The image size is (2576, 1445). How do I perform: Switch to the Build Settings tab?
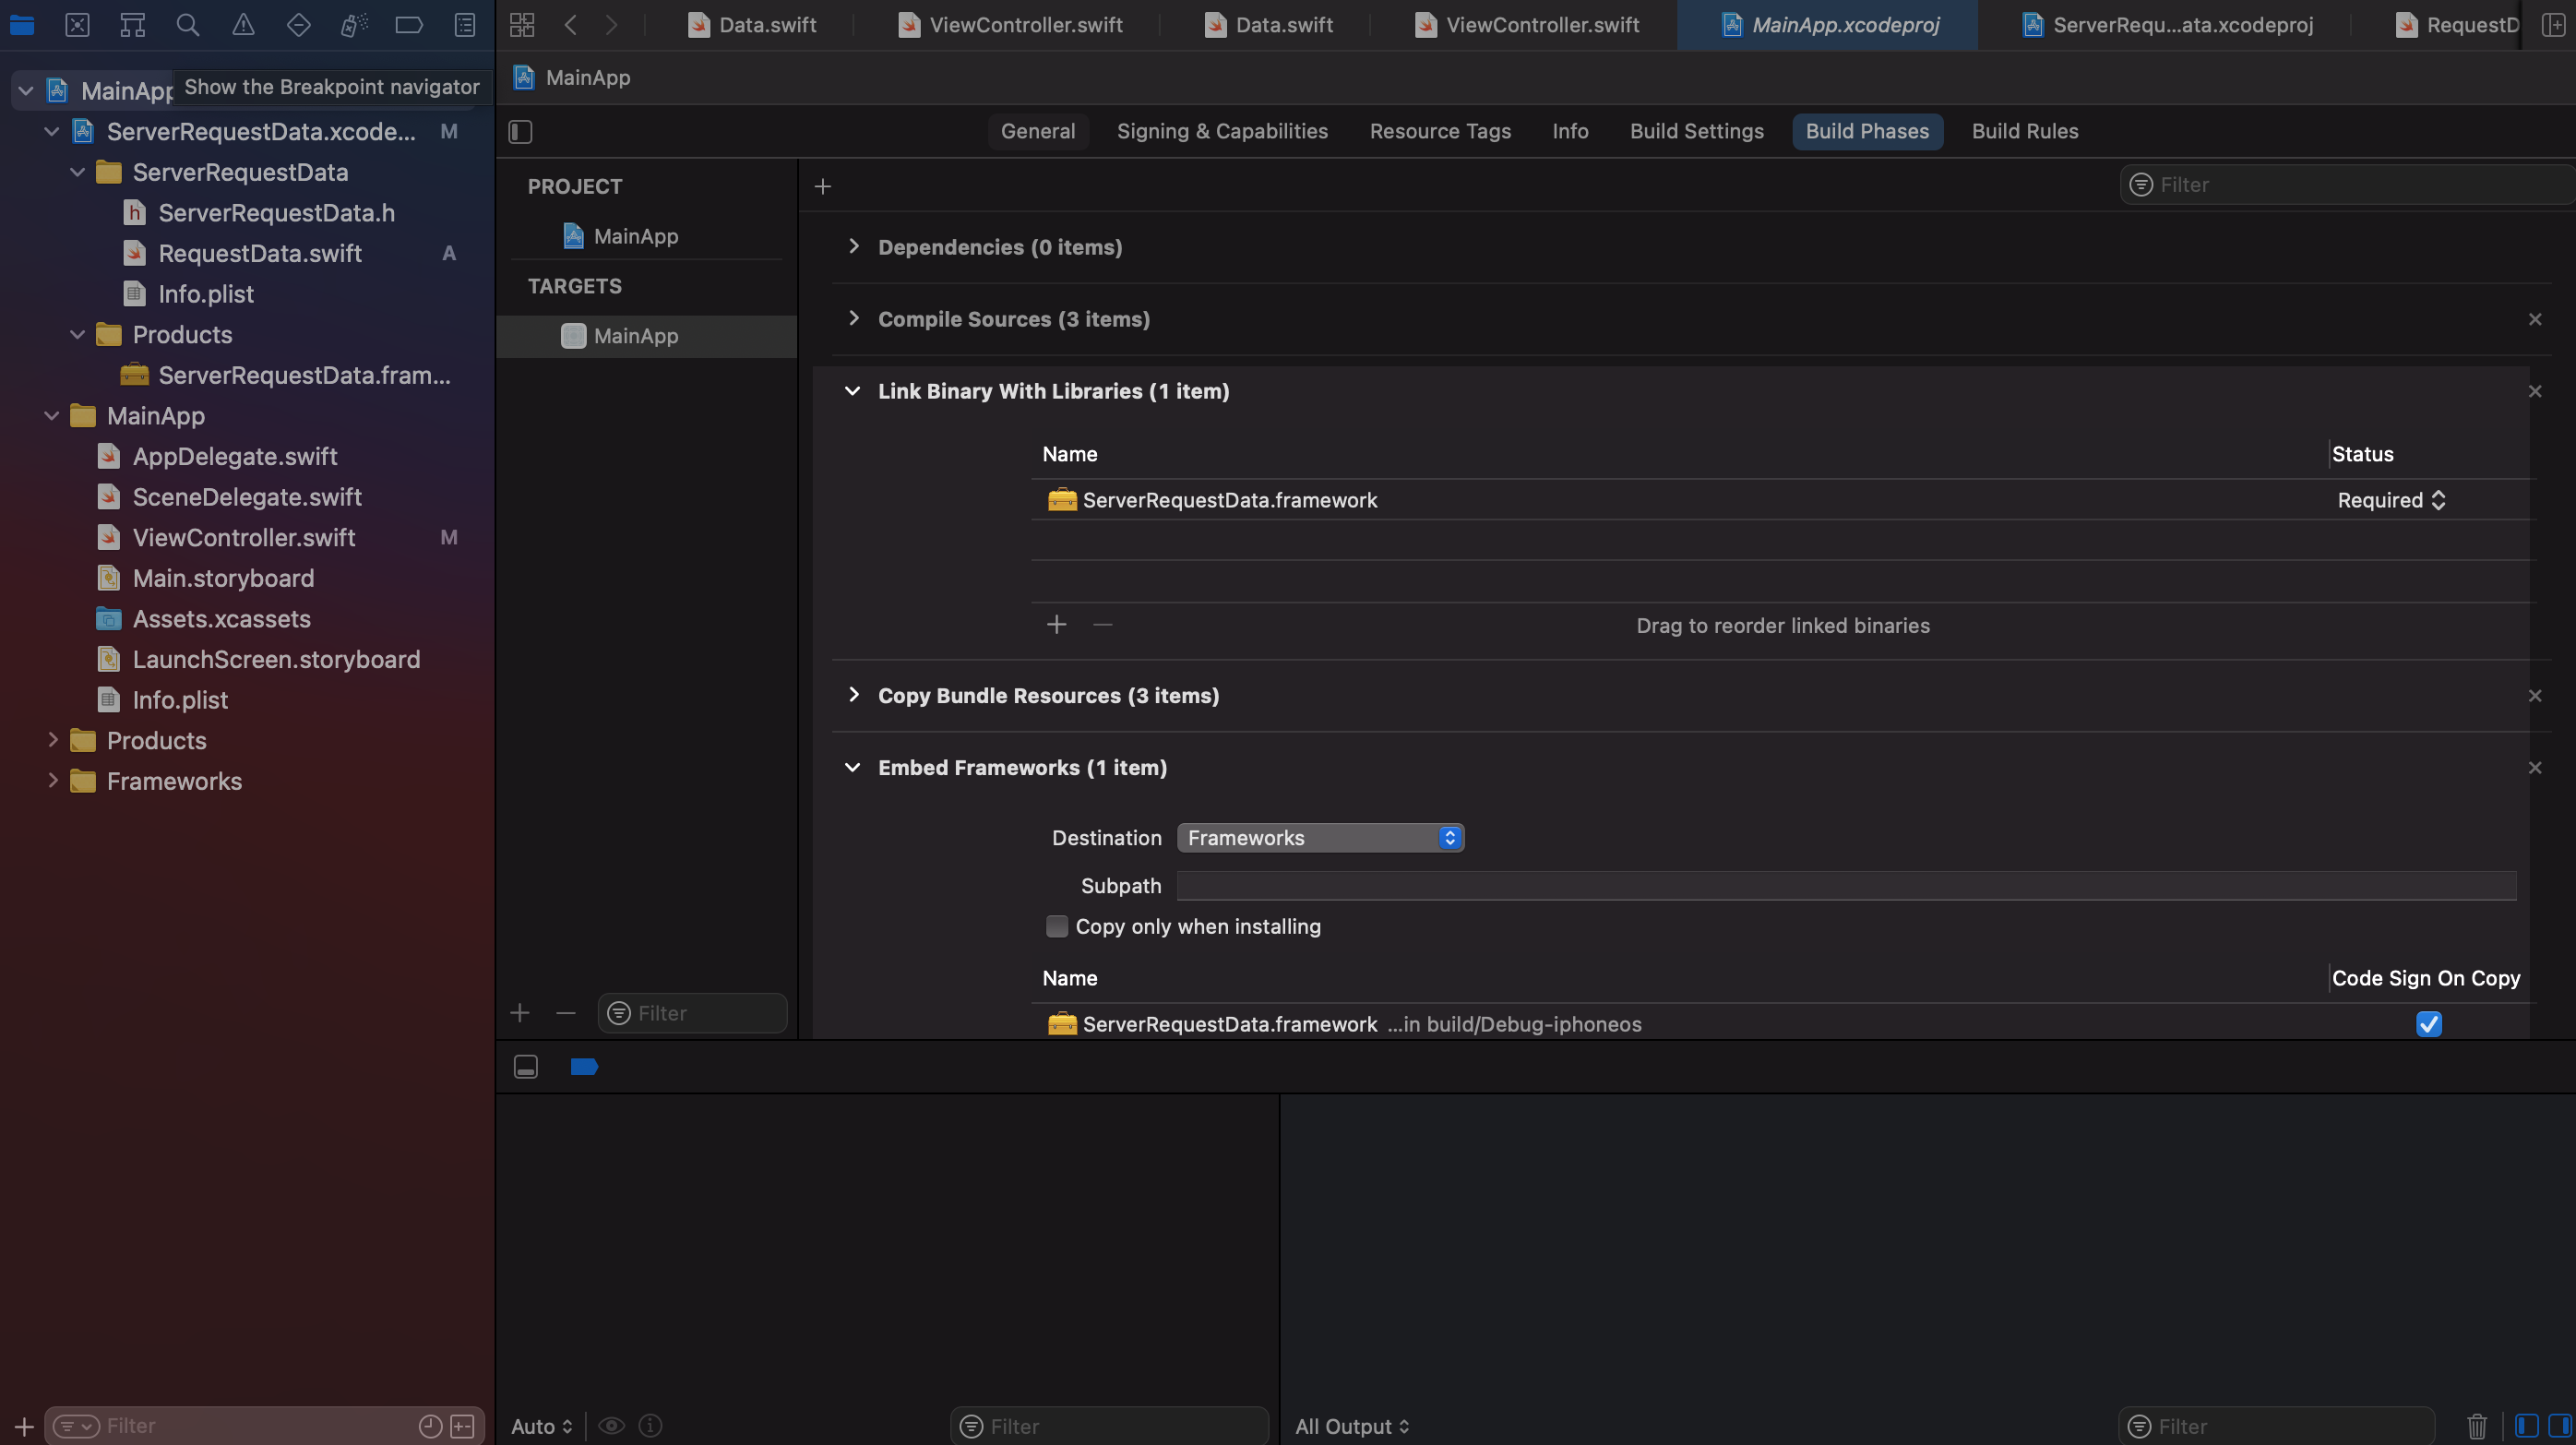1696,131
